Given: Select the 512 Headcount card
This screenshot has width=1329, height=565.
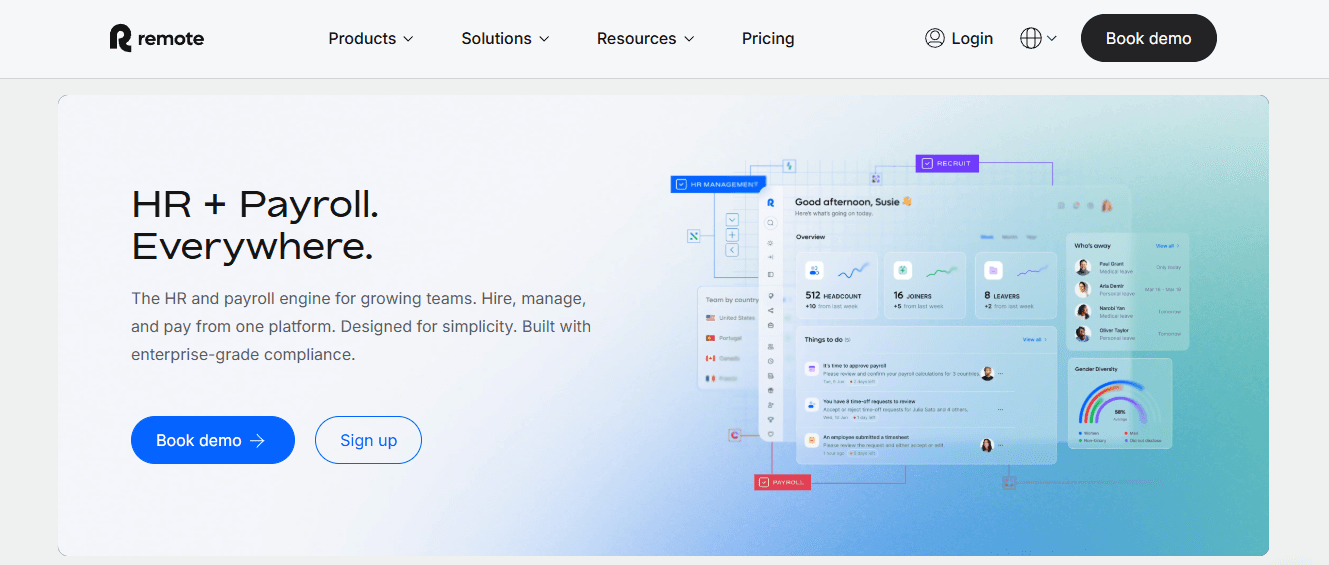Looking at the screenshot, I should (x=837, y=285).
